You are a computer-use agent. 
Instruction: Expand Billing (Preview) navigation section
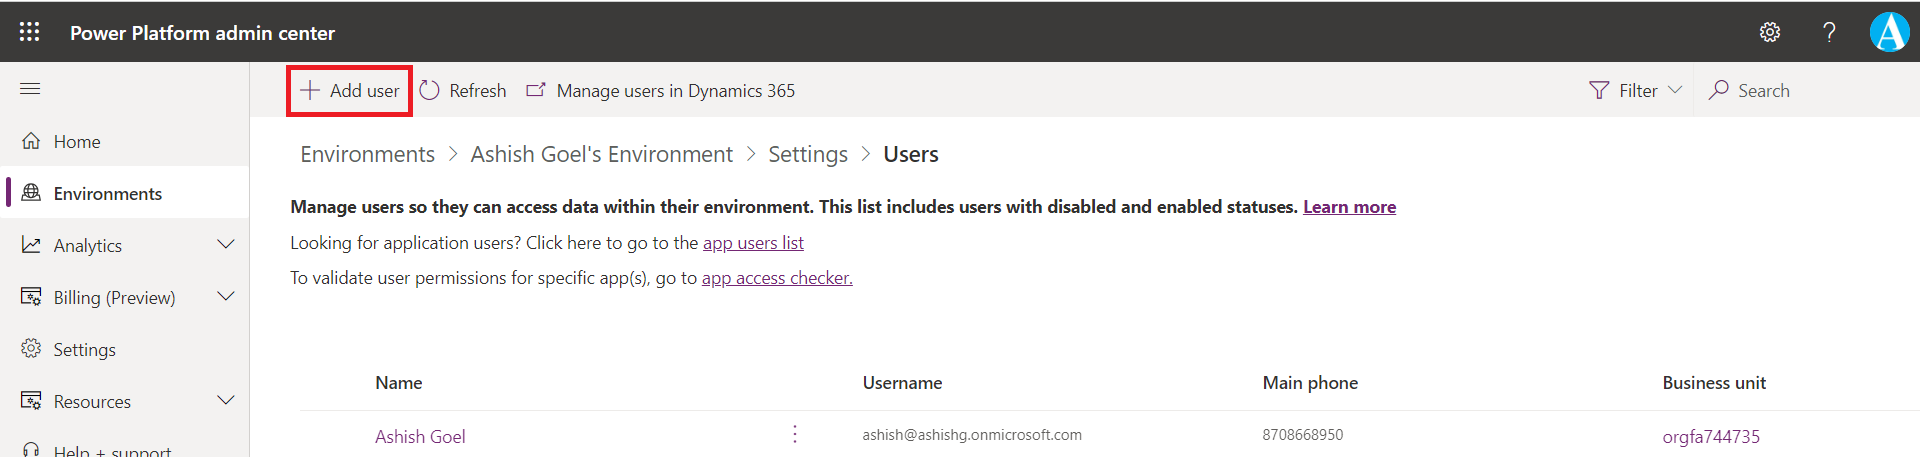pos(226,297)
